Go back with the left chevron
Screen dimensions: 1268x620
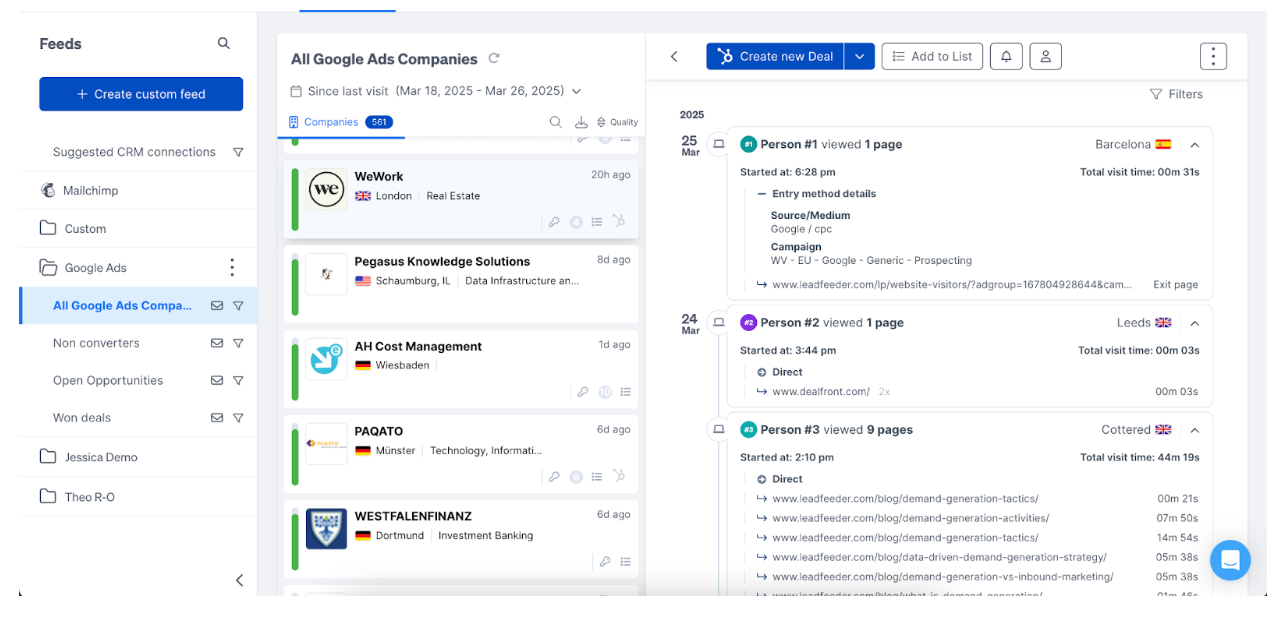(x=674, y=56)
